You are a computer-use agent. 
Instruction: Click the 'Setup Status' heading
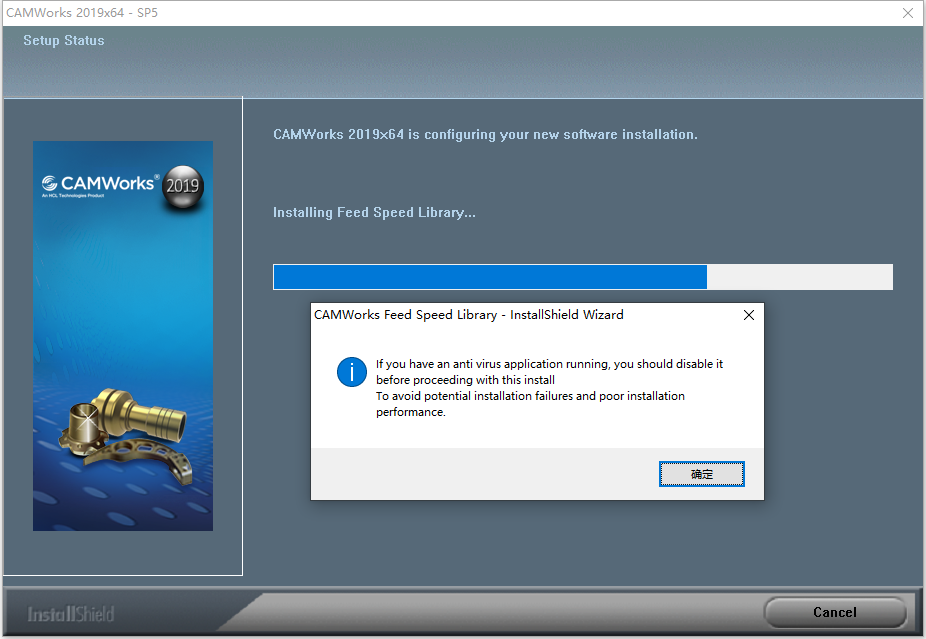coord(64,41)
